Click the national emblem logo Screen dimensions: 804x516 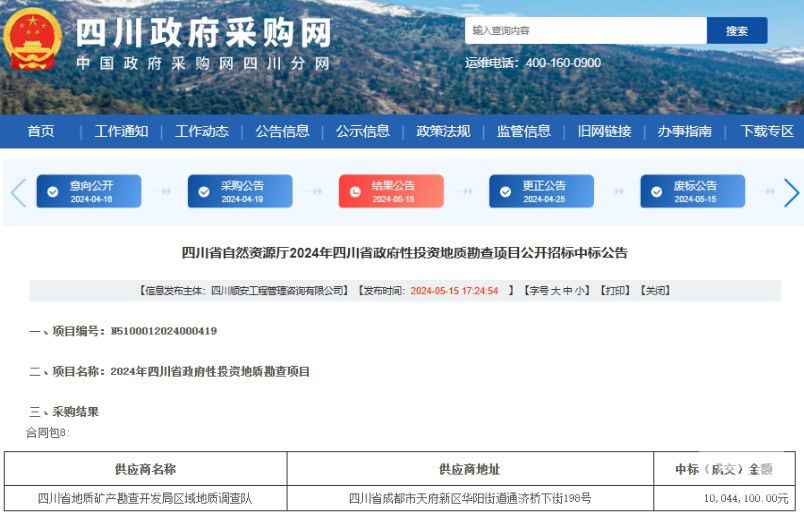click(33, 40)
